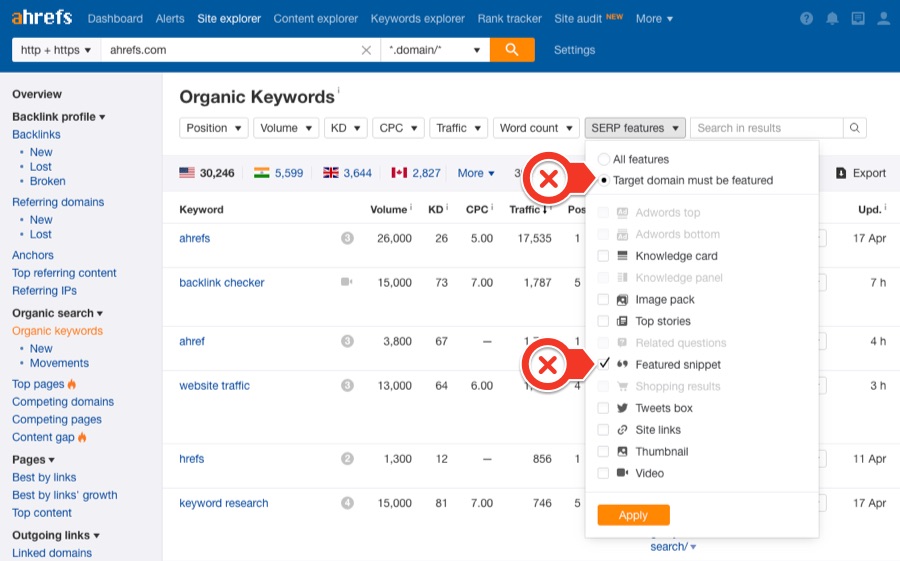This screenshot has height=561, width=900.
Task: Open the More menu in top navigation
Action: point(654,18)
